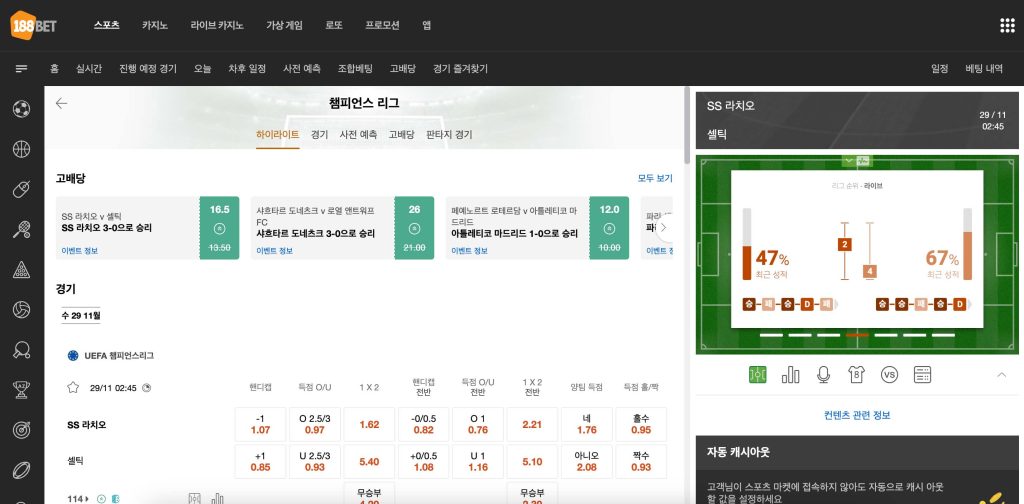Add the 26 boosted odds bet for 샤흐타르 도네츠크
1024x504 pixels.
(414, 228)
